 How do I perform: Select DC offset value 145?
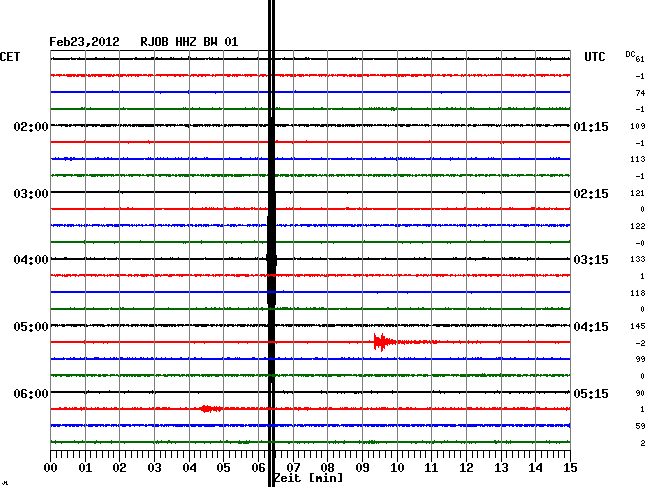638,327
